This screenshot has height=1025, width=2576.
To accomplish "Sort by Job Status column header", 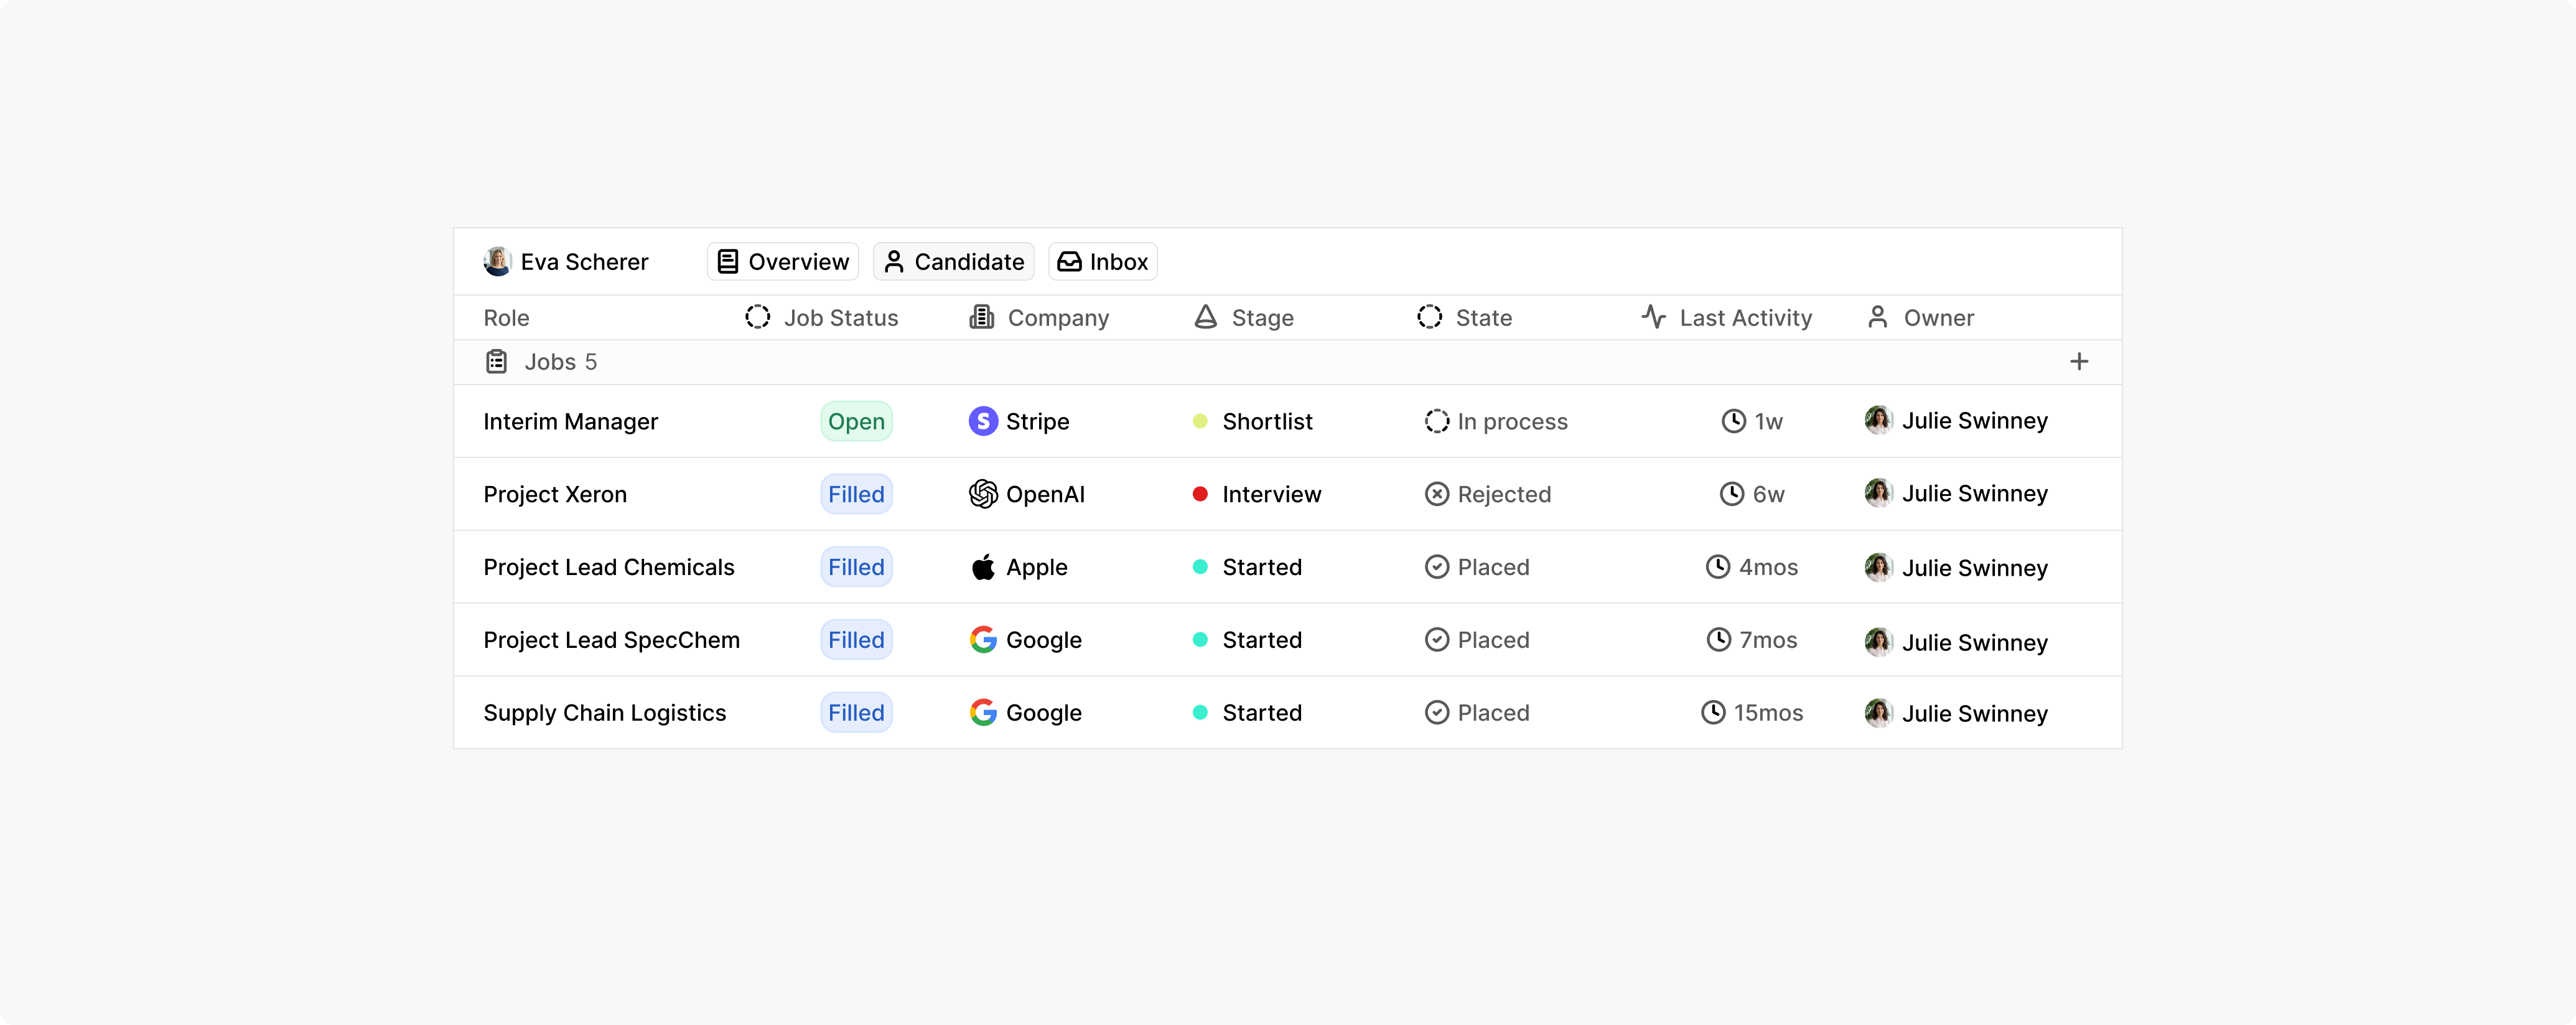I will point(822,317).
